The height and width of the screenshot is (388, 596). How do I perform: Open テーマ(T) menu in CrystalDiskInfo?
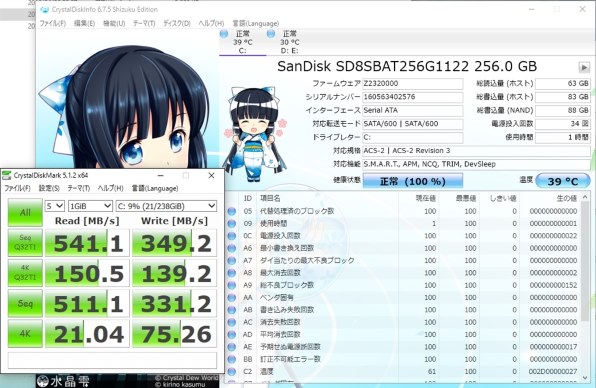tap(144, 23)
